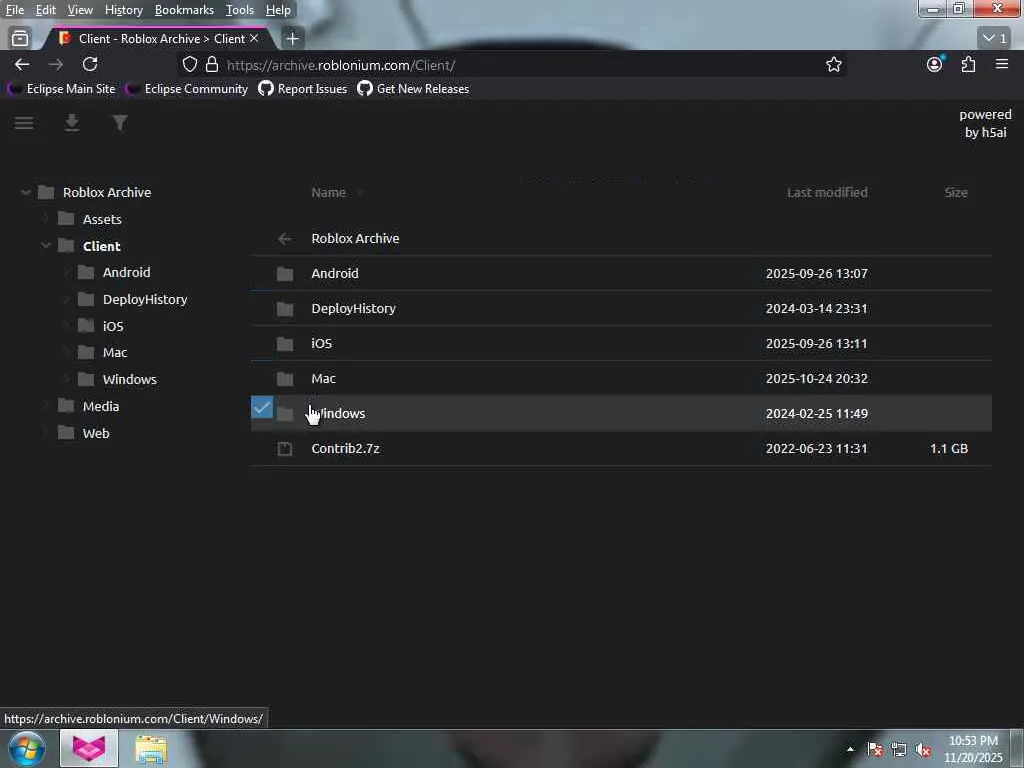This screenshot has width=1024, height=768.
Task: Close the Client - Roblox Archive tab
Action: point(254,39)
